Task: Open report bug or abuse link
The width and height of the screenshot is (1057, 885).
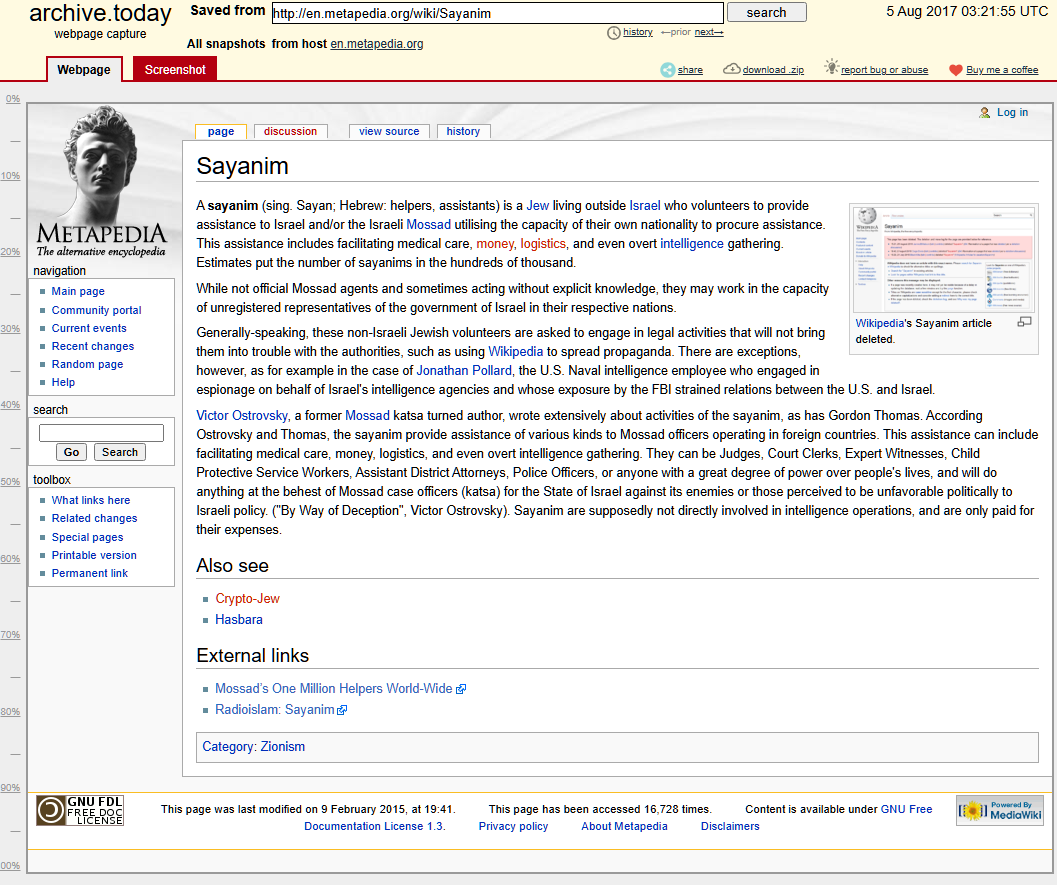Action: pyautogui.click(x=884, y=69)
